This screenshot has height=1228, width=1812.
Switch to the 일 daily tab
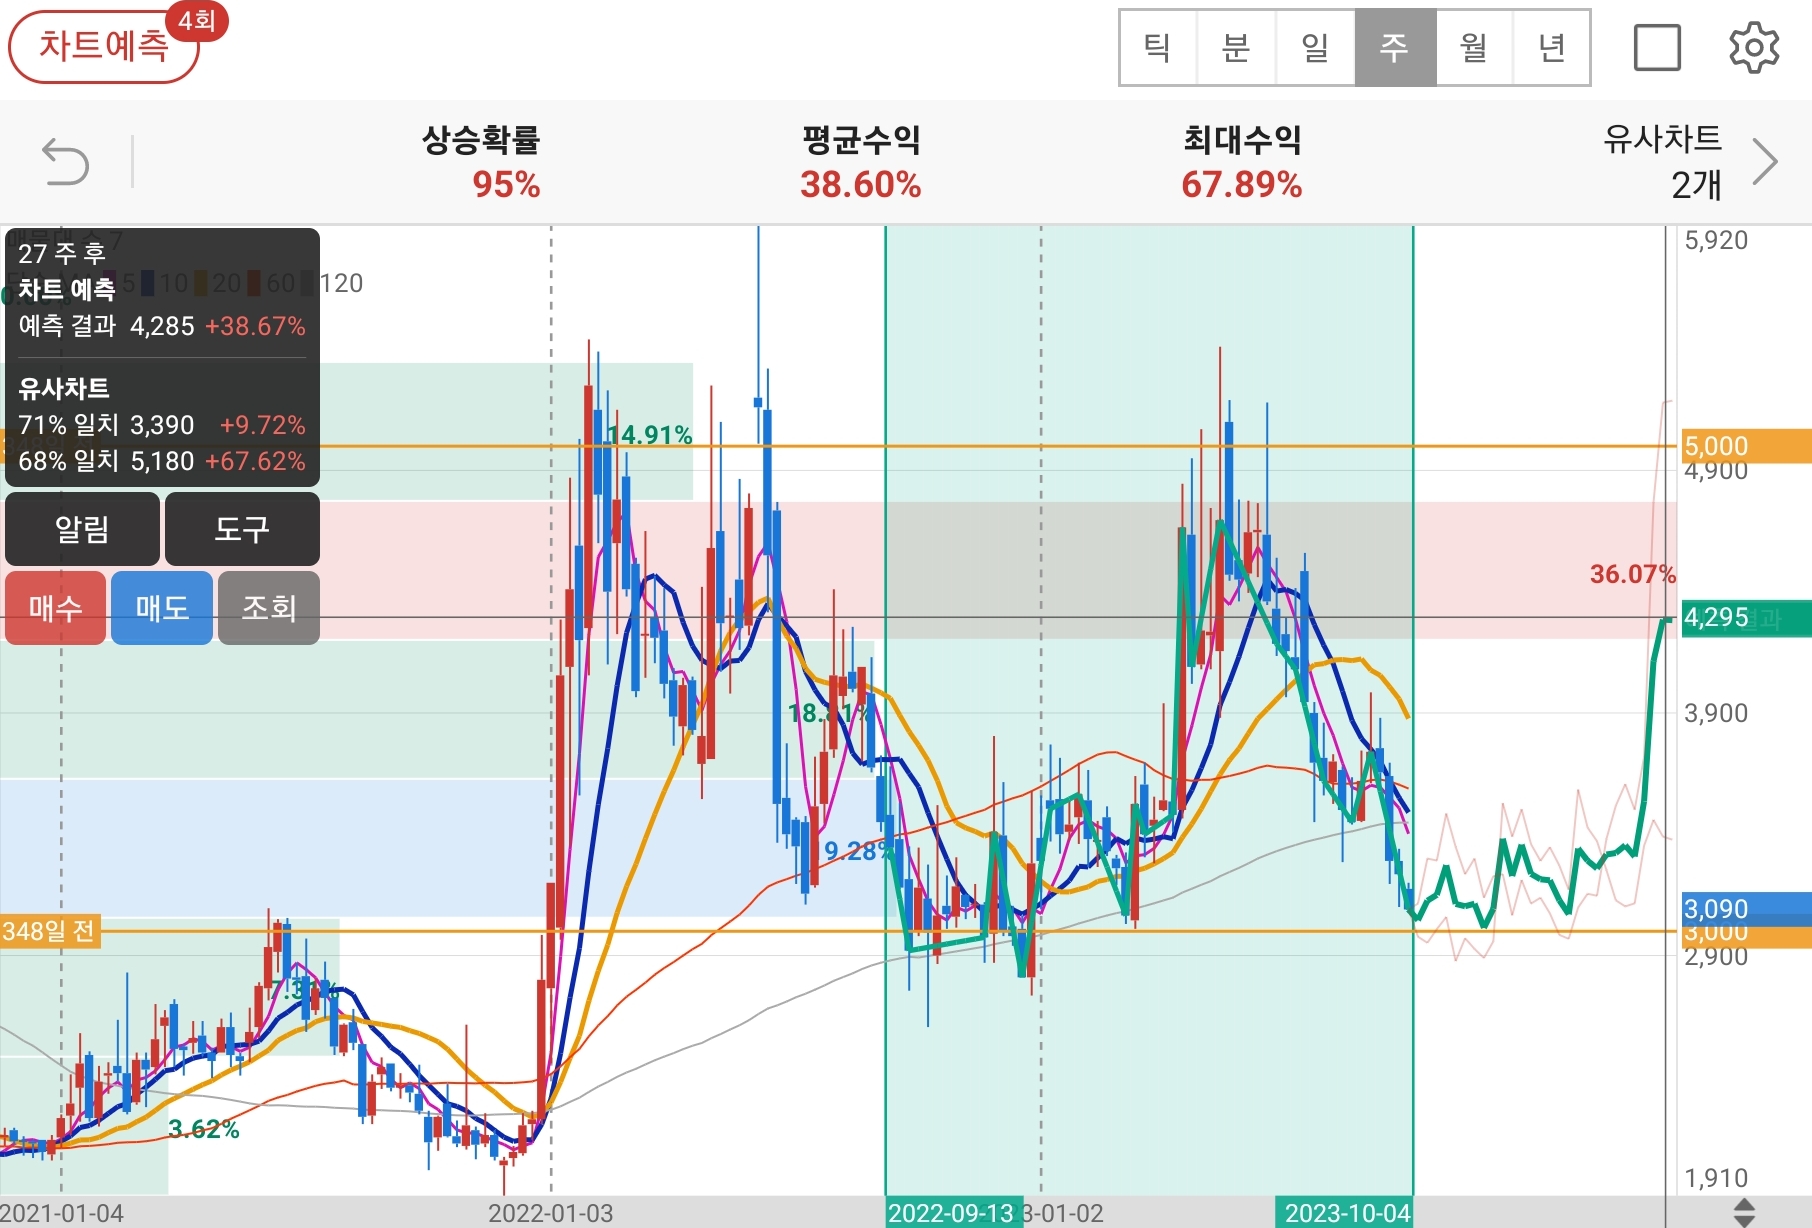pos(1315,47)
